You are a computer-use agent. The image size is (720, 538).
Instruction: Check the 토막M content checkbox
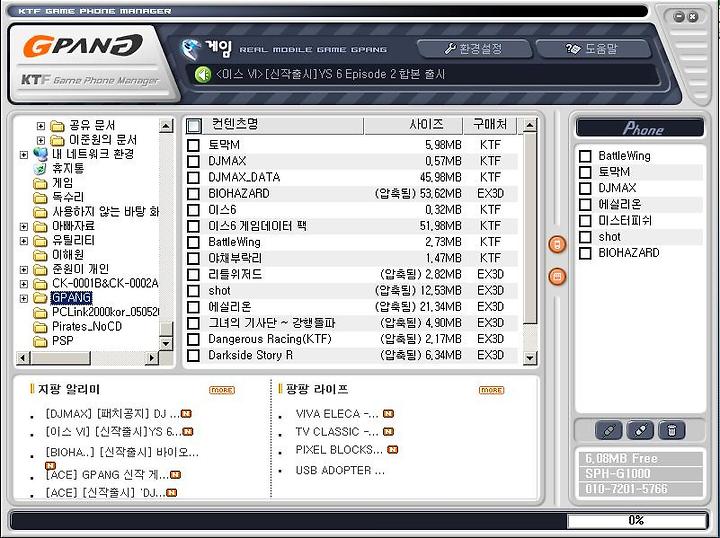click(193, 145)
